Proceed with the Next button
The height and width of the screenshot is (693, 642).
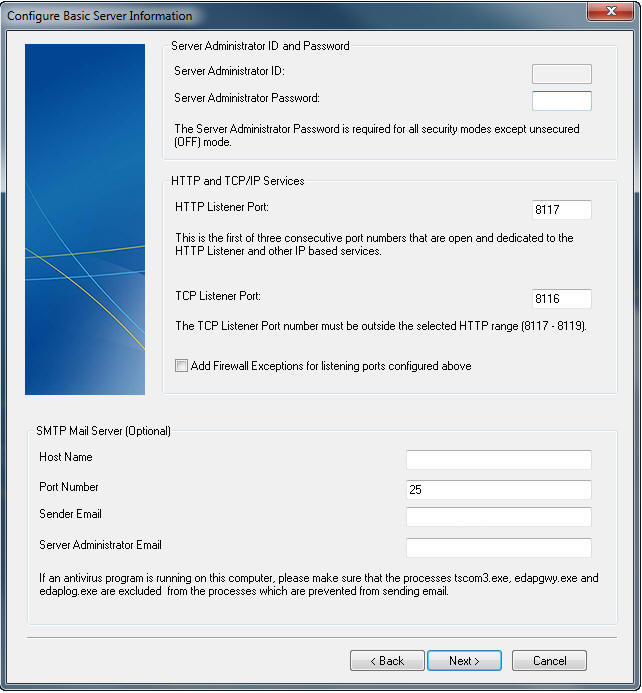pos(464,660)
